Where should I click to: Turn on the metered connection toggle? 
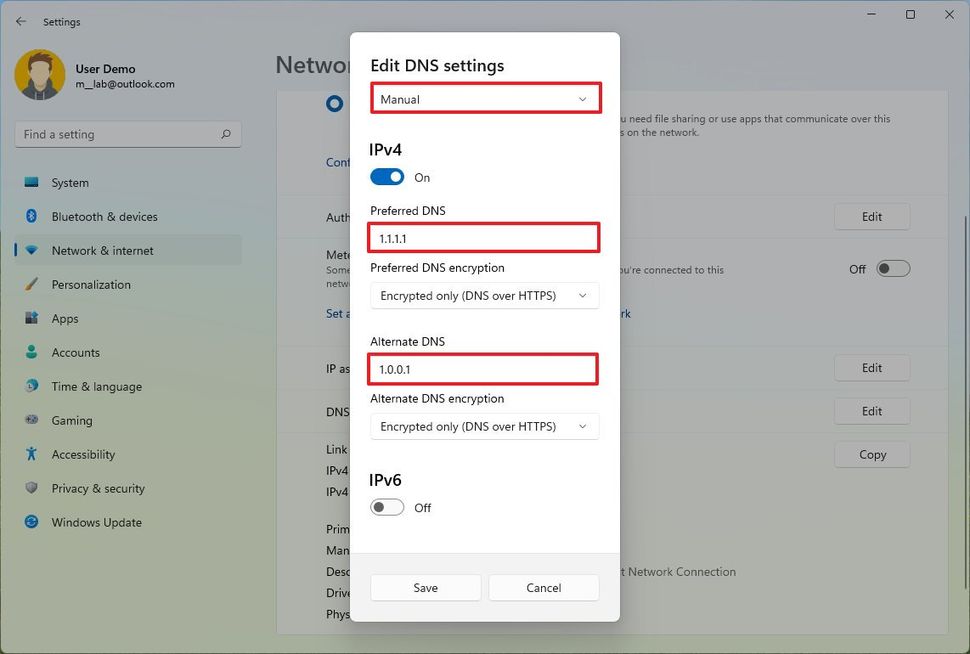tap(893, 268)
